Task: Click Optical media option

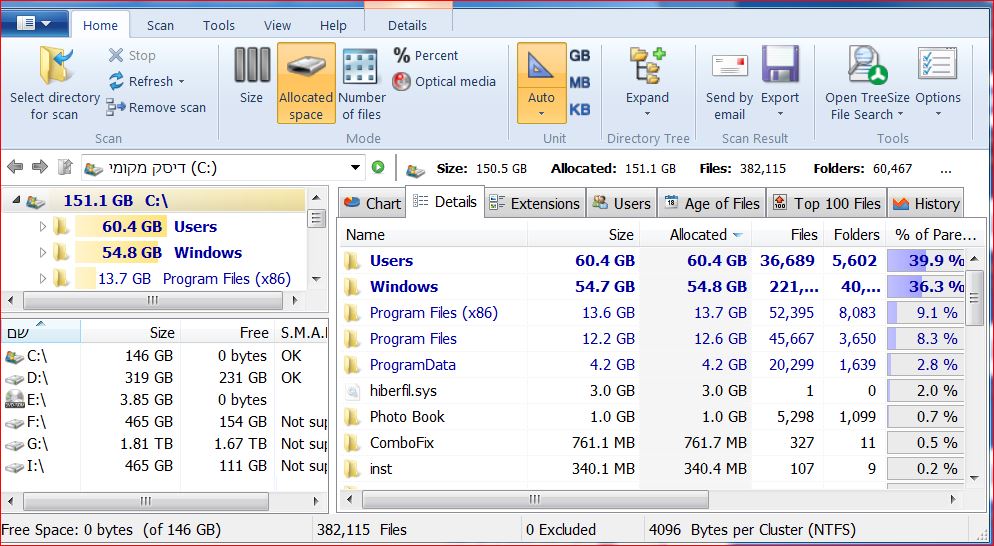Action: 444,82
